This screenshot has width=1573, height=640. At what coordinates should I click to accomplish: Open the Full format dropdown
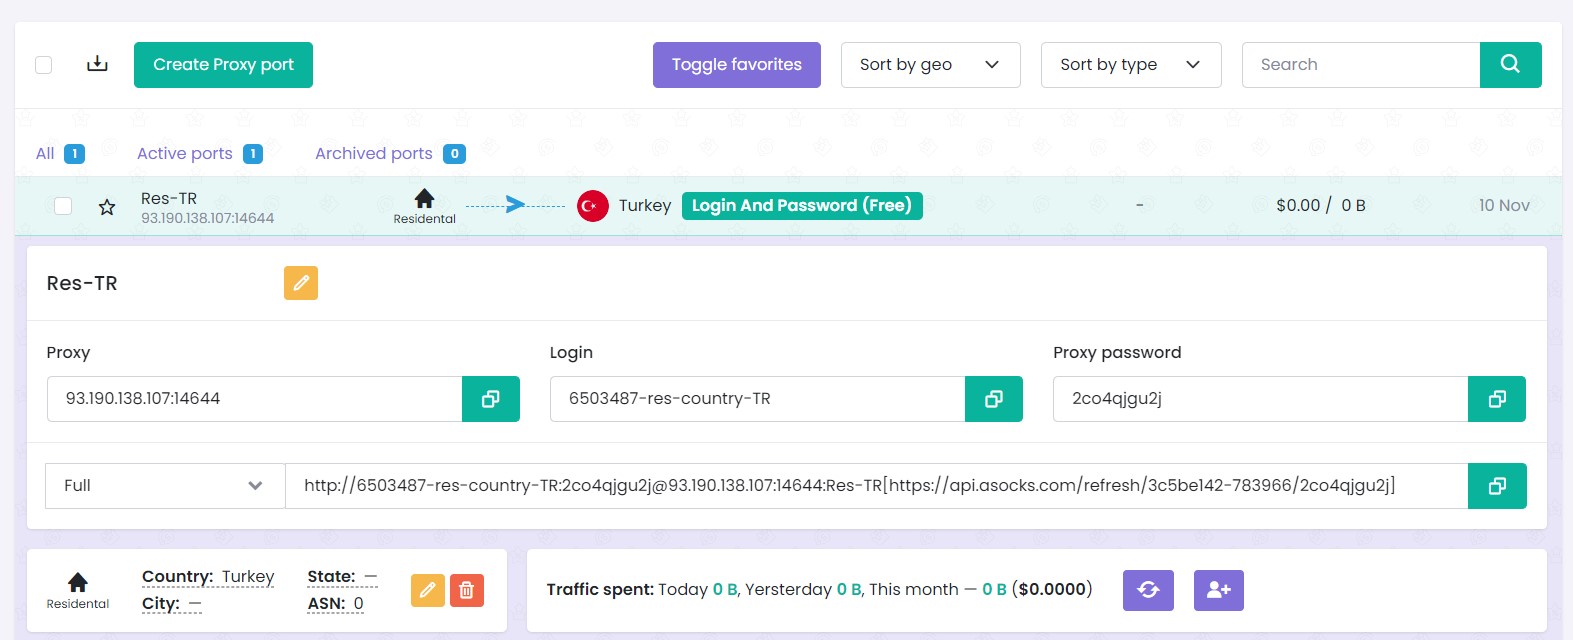click(x=164, y=486)
